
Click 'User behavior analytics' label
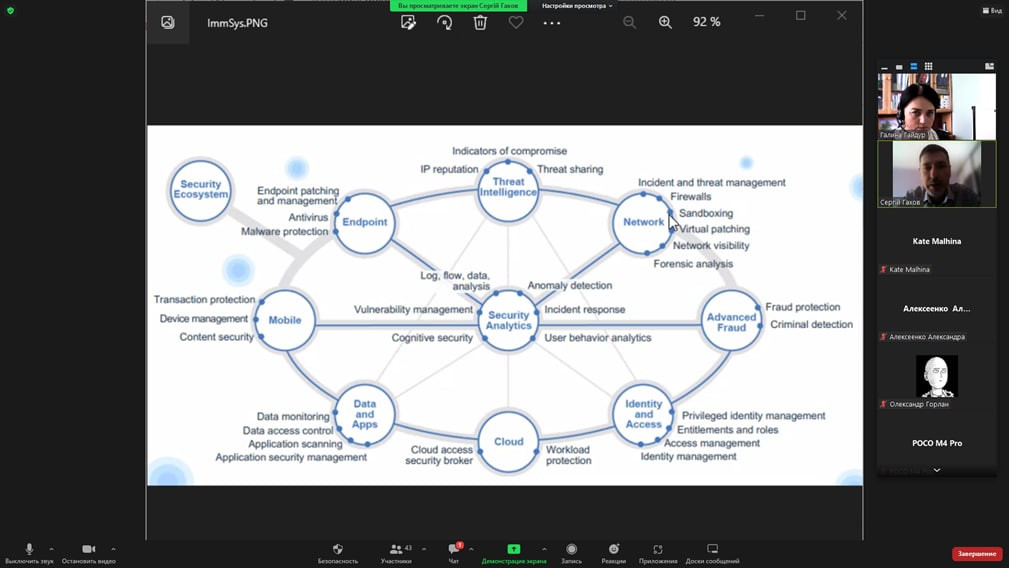click(x=598, y=338)
